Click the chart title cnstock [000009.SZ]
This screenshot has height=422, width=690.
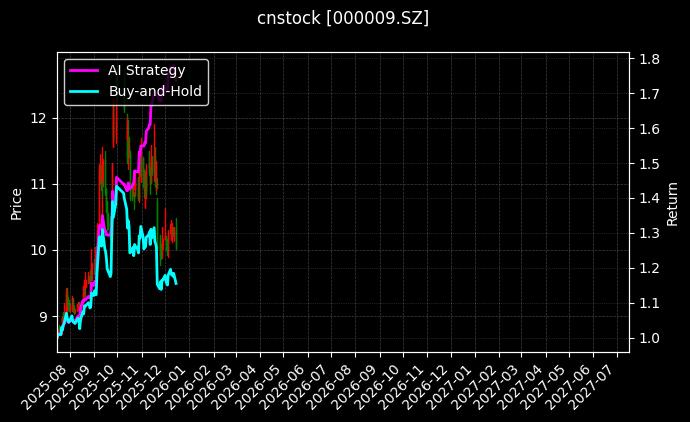(344, 19)
